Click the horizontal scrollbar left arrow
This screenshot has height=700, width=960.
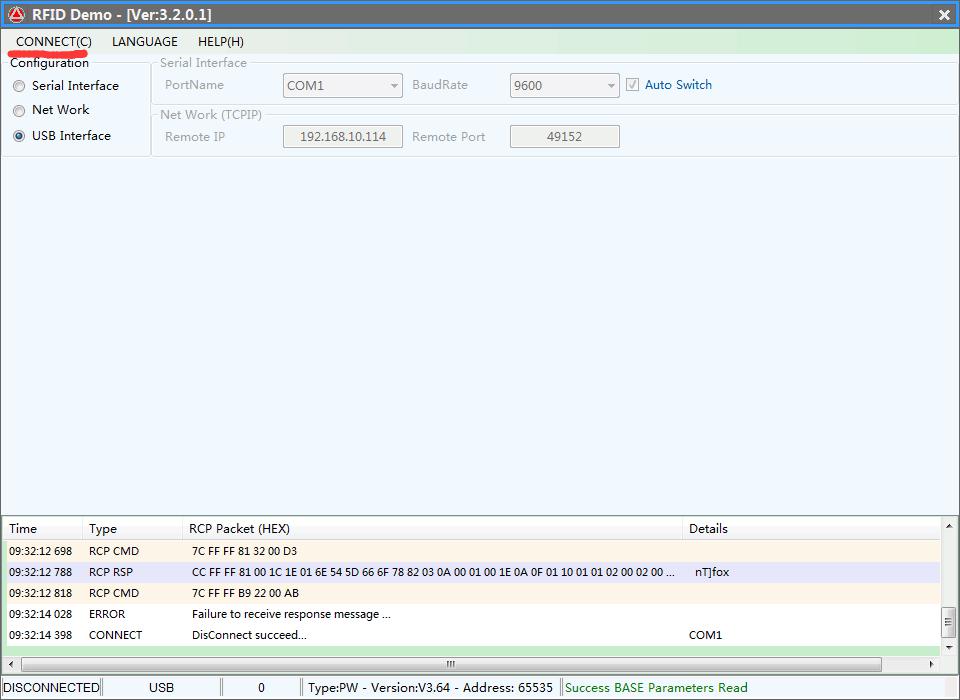[x=11, y=664]
